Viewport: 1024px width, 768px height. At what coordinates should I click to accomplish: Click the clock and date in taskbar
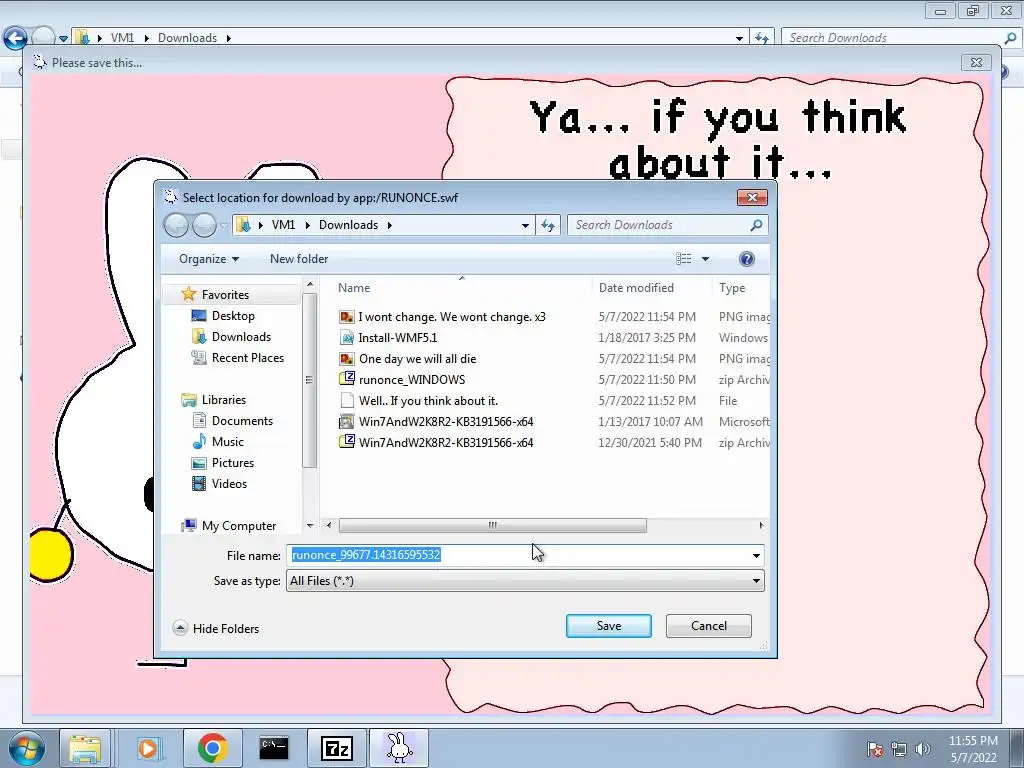[973, 749]
